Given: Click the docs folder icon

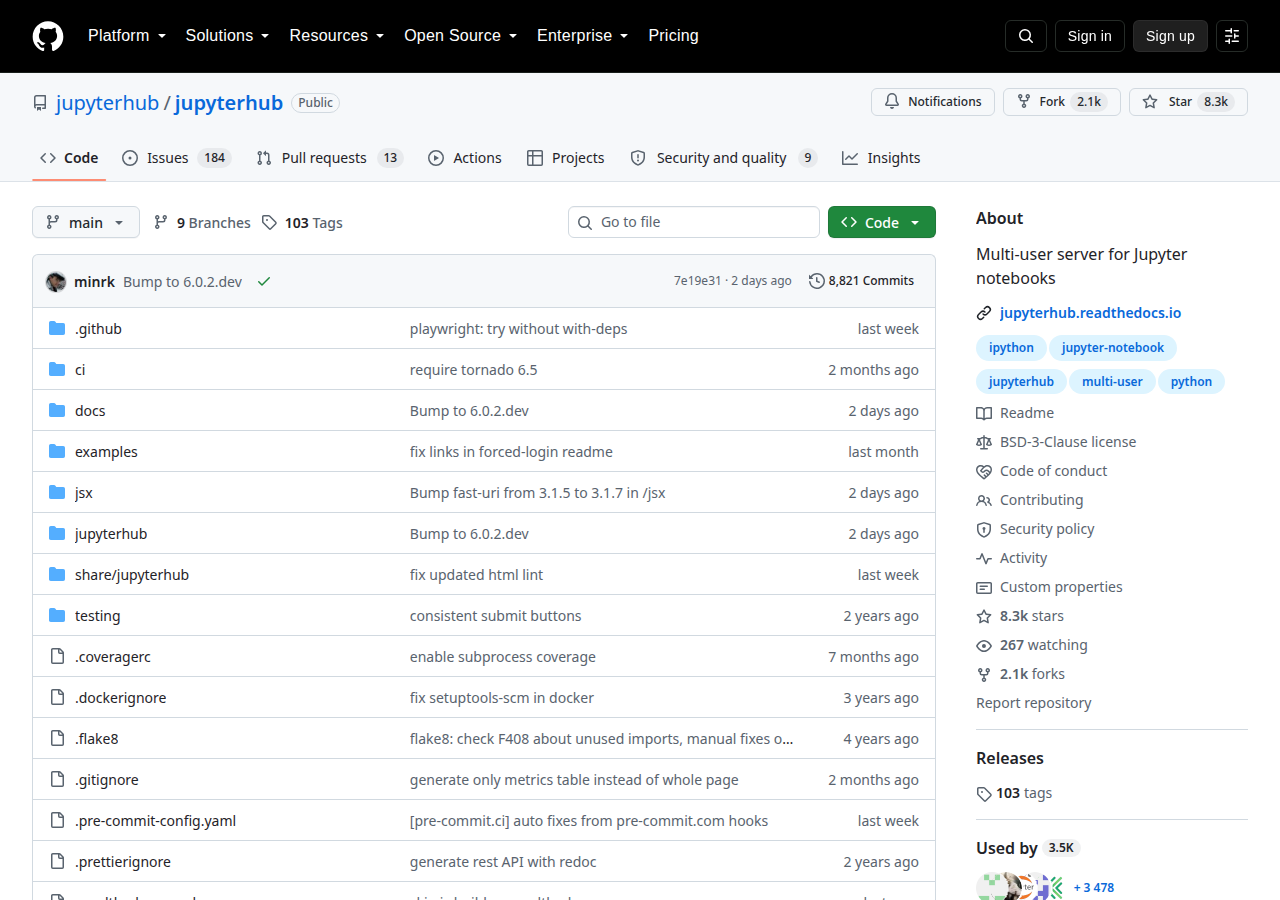Looking at the screenshot, I should (x=57, y=411).
